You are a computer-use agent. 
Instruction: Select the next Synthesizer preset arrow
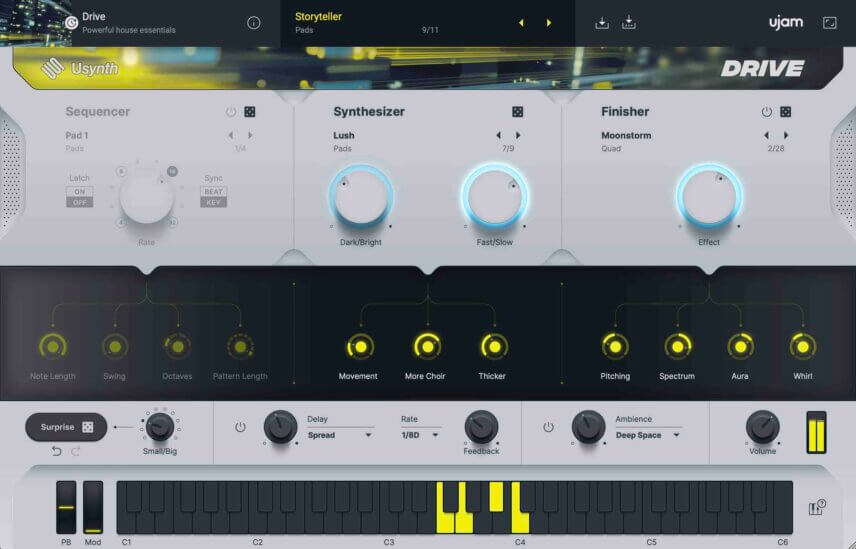click(518, 135)
